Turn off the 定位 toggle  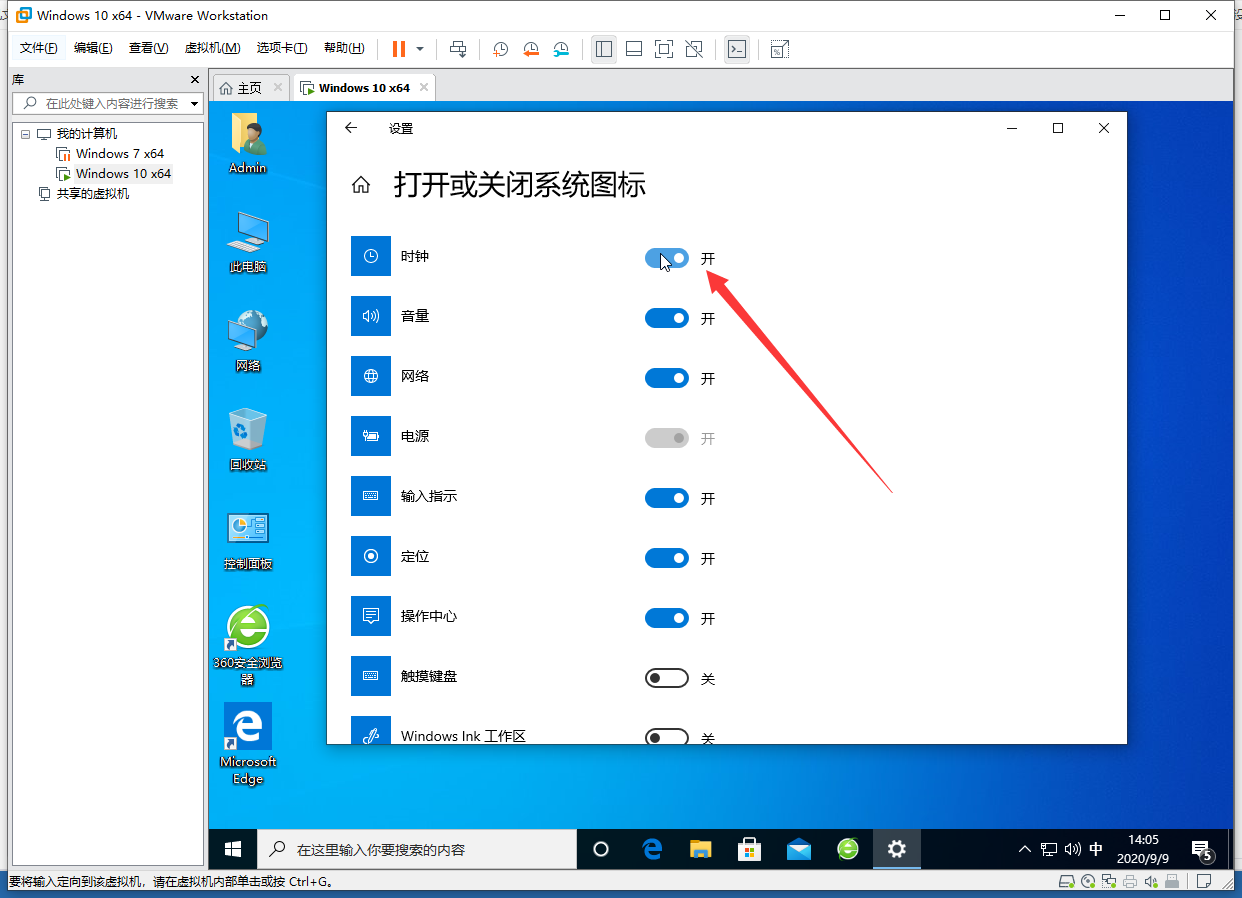pos(667,558)
